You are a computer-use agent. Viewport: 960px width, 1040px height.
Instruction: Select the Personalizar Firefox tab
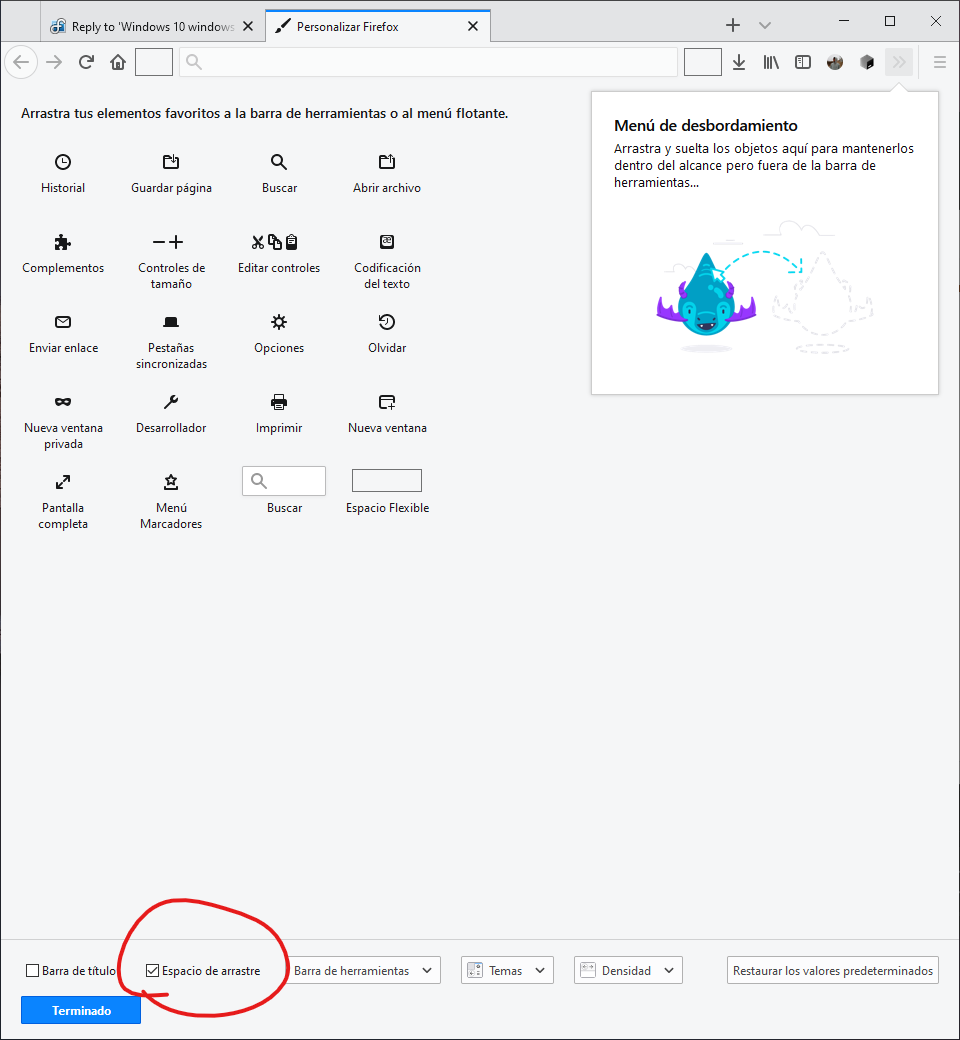[x=377, y=27]
